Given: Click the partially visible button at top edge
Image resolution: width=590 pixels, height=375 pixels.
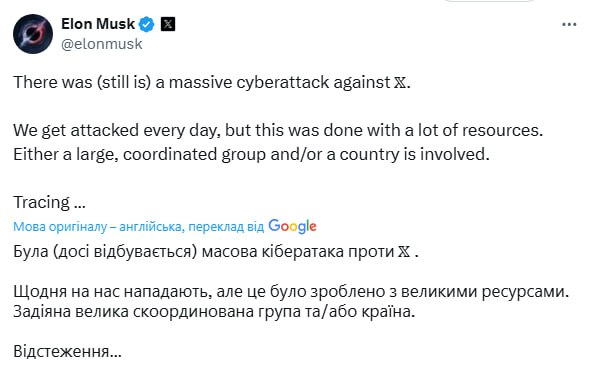Looking at the screenshot, I should point(490,1).
